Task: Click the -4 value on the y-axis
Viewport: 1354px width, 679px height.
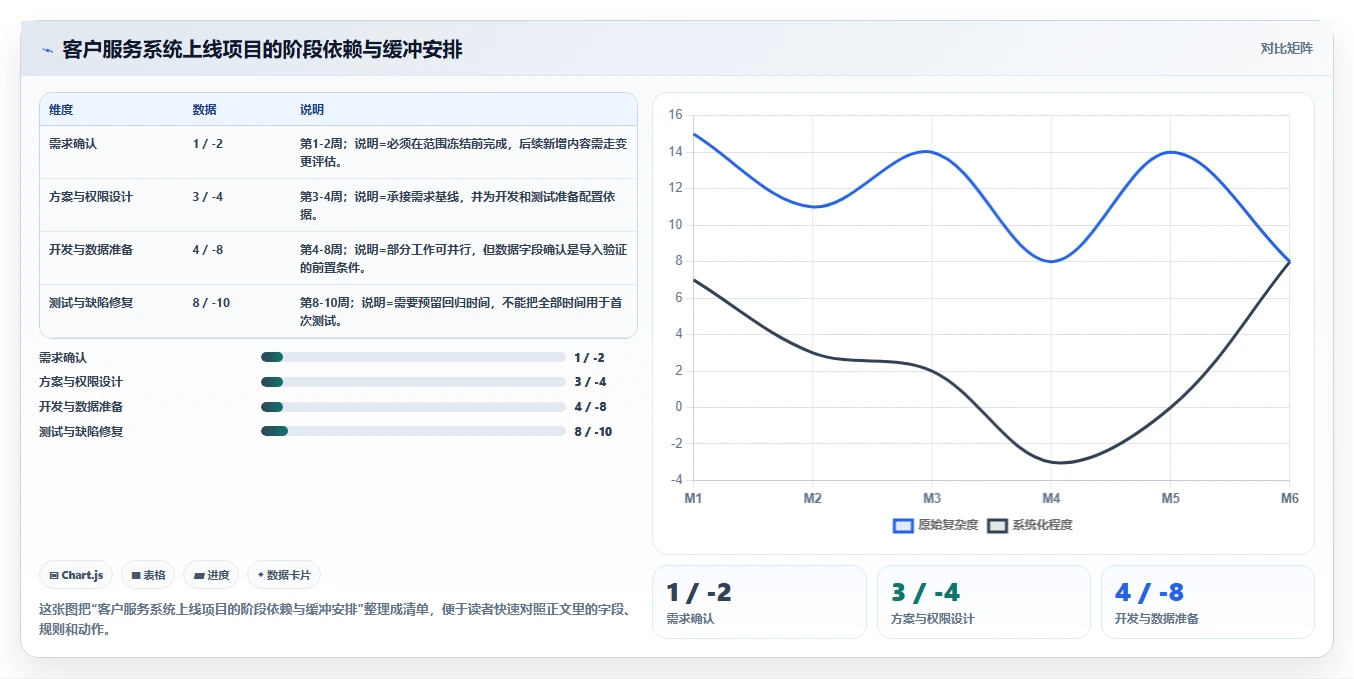Action: [676, 480]
